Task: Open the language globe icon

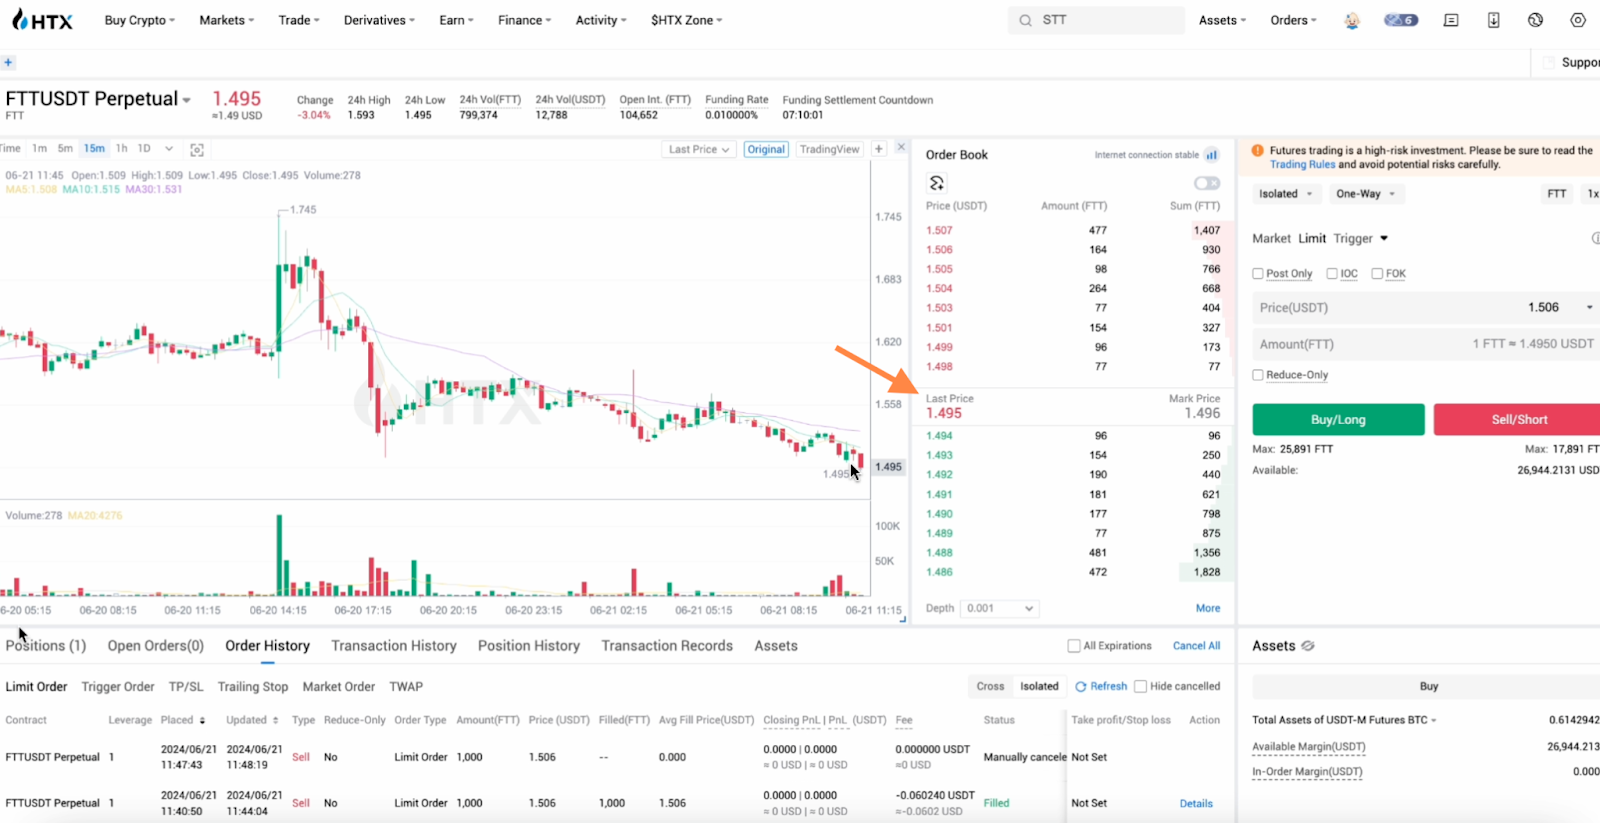Action: point(1536,20)
